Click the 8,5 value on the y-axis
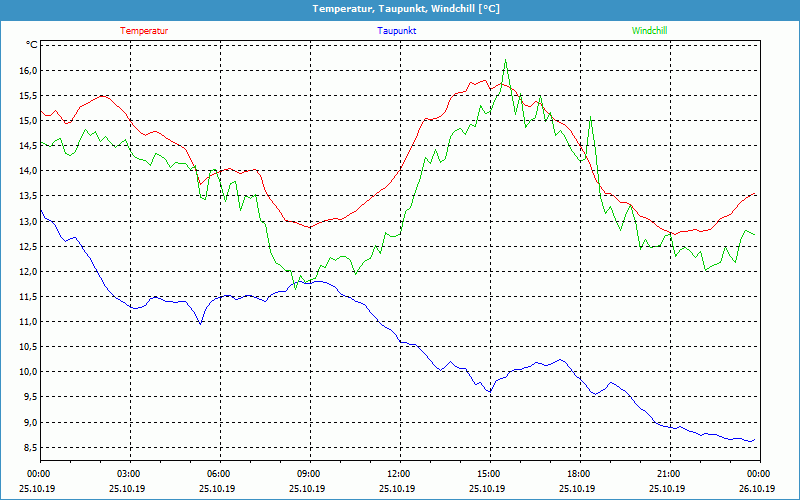This screenshot has height=500, width=800. pos(26,447)
